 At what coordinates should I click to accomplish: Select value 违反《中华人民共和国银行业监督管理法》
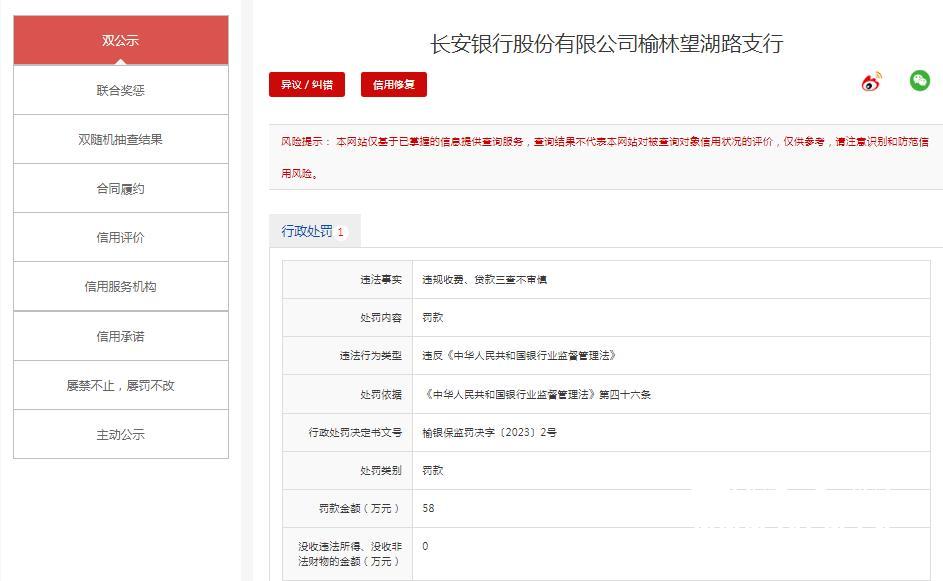click(519, 355)
